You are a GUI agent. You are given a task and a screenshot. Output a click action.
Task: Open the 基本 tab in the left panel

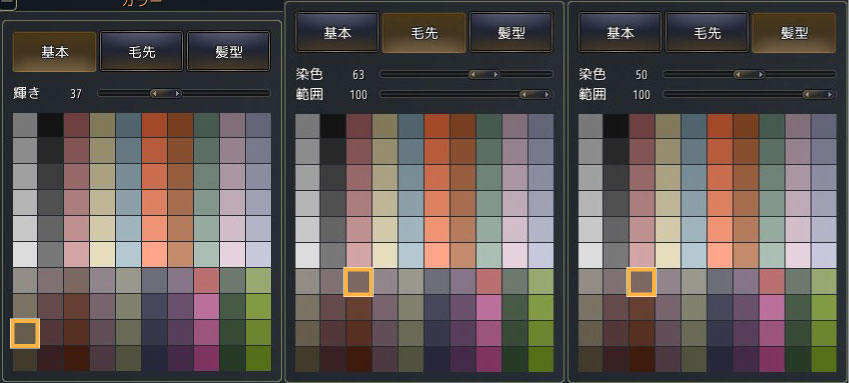coord(54,52)
